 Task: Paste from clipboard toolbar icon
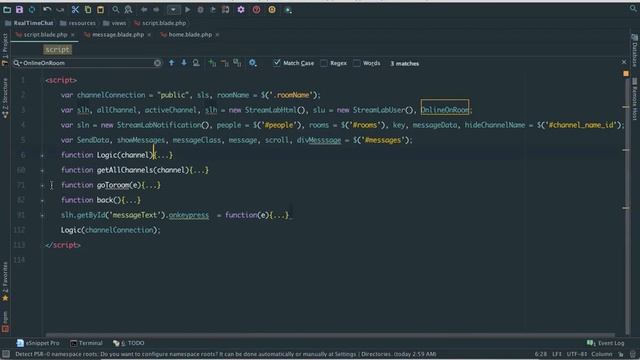tap(100, 9)
